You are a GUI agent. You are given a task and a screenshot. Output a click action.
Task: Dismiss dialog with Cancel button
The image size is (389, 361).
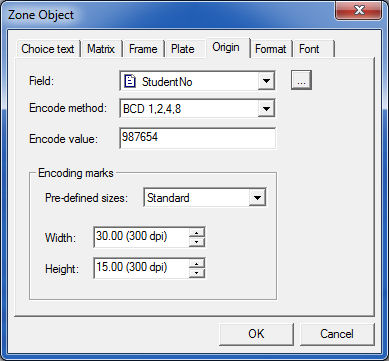click(x=337, y=334)
